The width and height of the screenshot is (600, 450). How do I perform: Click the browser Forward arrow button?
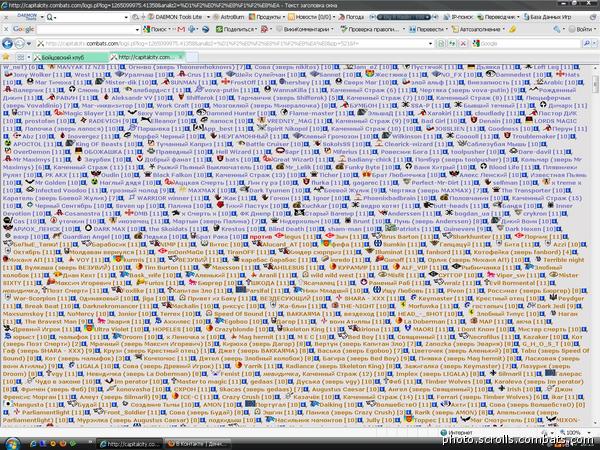pyautogui.click(x=20, y=43)
